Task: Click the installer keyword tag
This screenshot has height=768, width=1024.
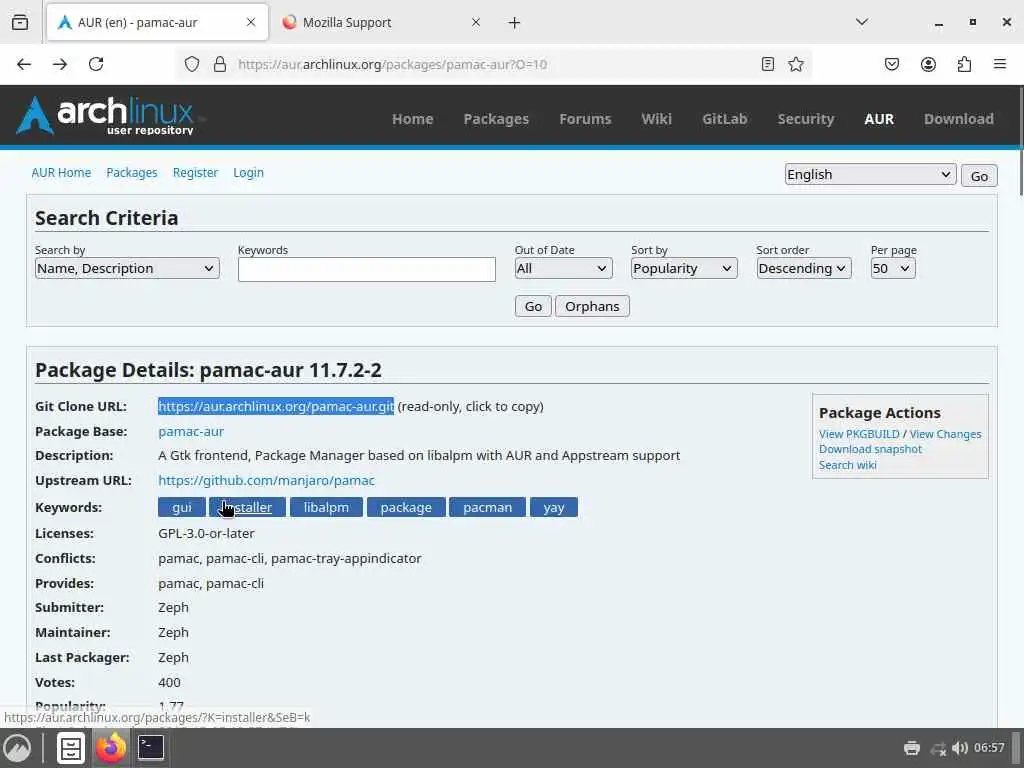Action: click(x=248, y=507)
